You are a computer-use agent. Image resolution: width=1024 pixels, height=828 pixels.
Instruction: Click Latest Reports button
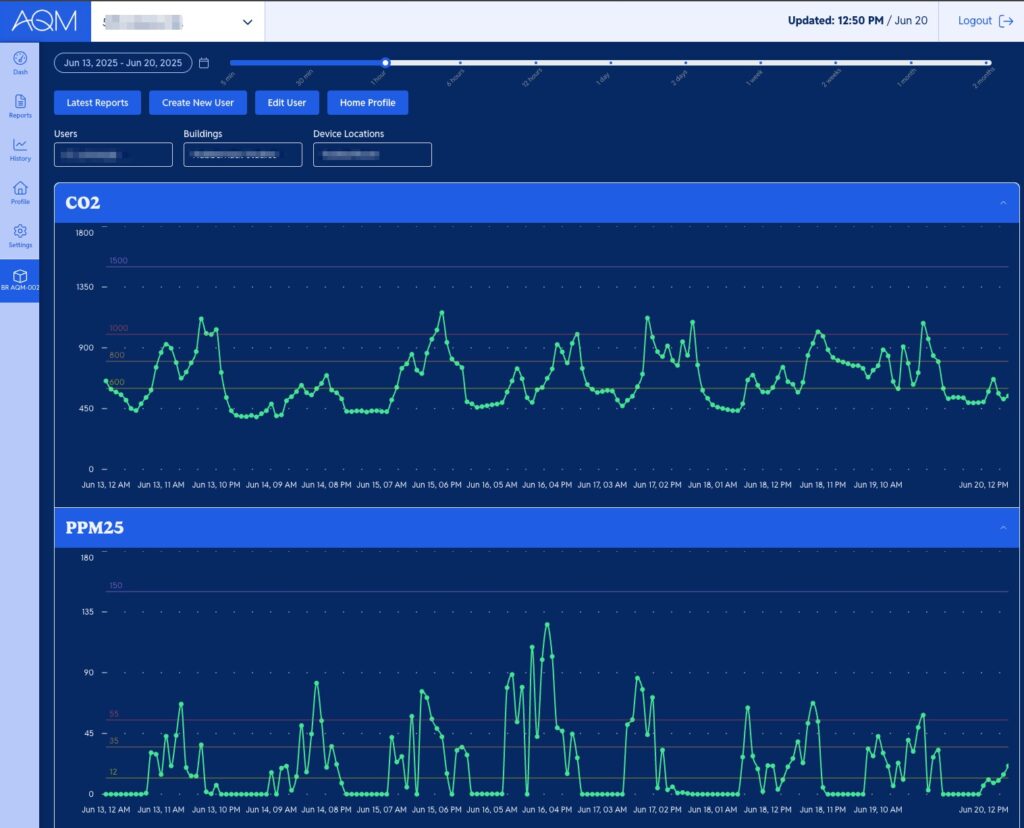97,103
